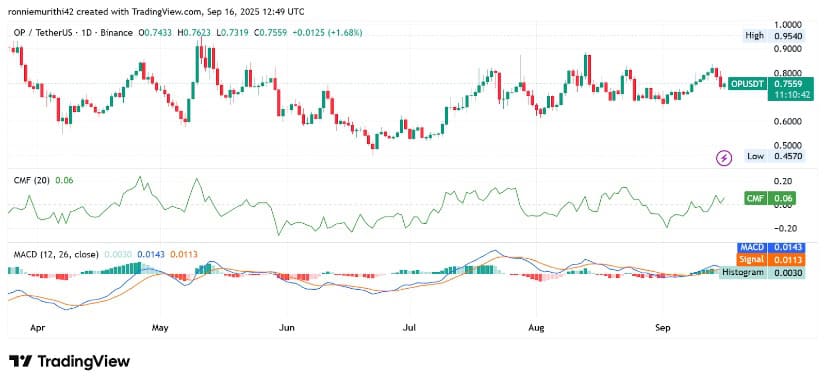Click the CMF legend value 0.06
This screenshot has height=384, width=825.
tap(64, 180)
